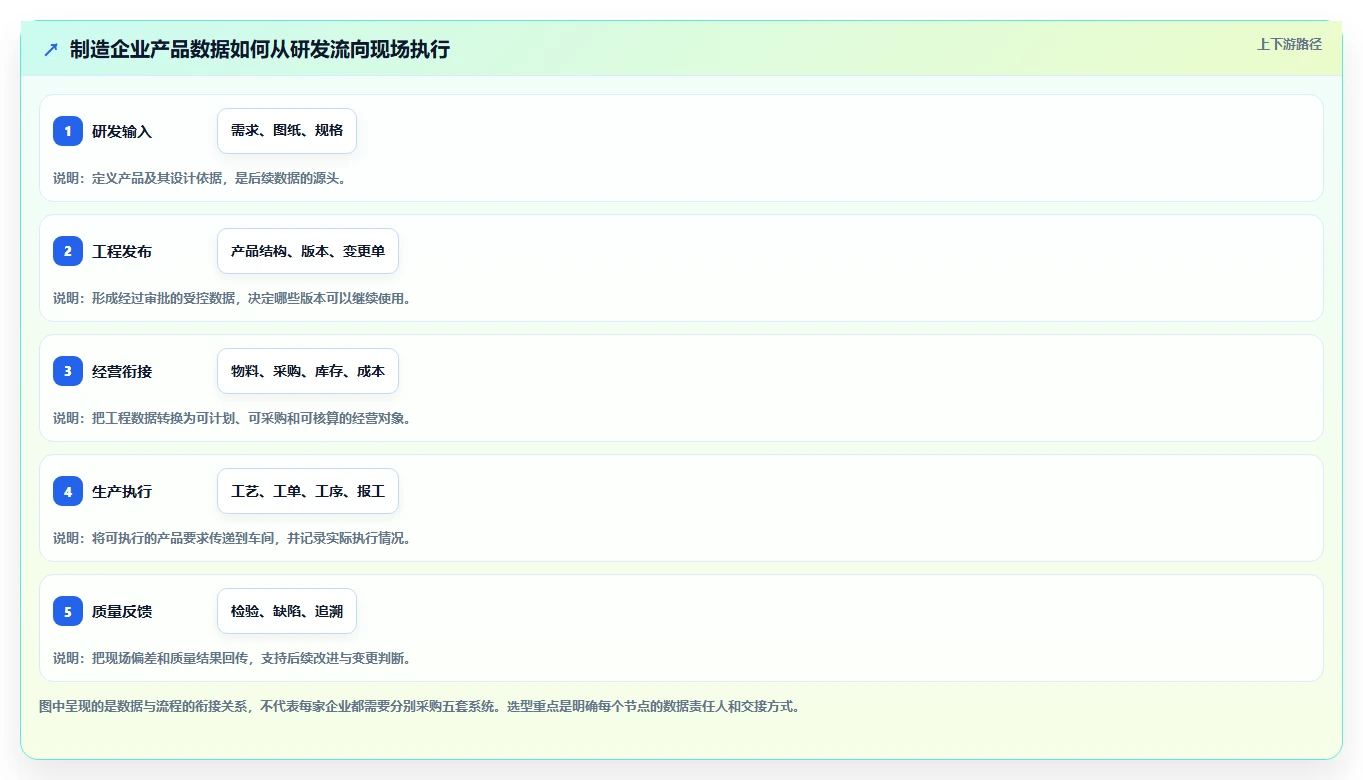Image resolution: width=1363 pixels, height=780 pixels.
Task: Click the title 制造企业产品数据如何从研发流向现场执行
Action: point(260,49)
